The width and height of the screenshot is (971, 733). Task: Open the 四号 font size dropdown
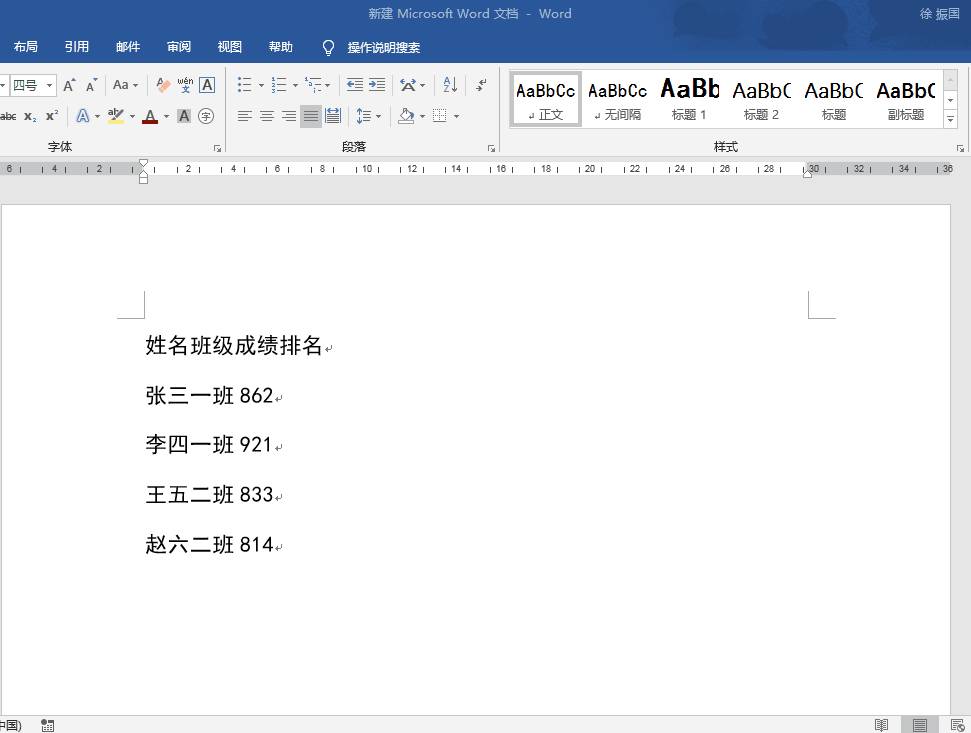[x=49, y=85]
